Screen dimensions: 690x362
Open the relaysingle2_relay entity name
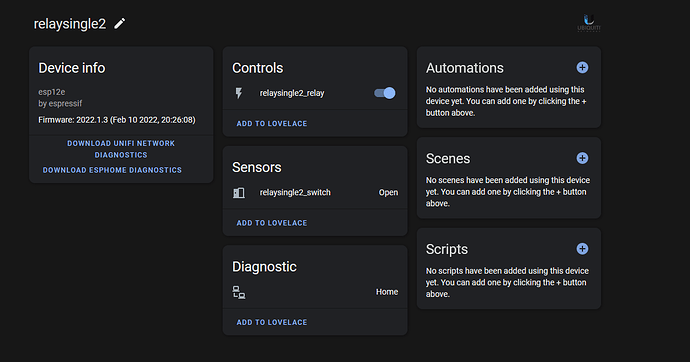point(292,93)
